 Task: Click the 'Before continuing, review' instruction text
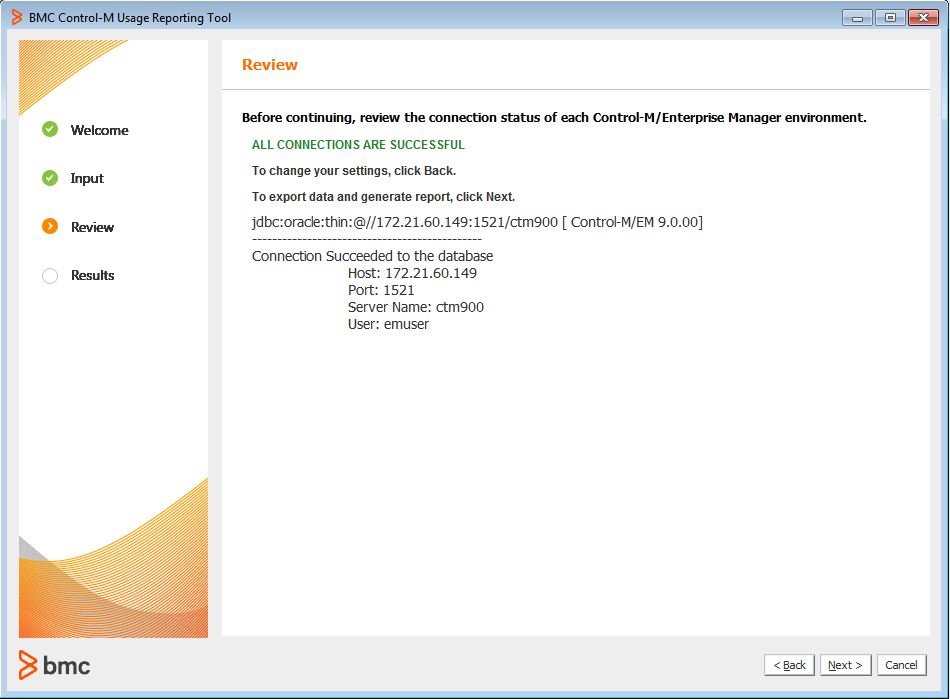point(554,118)
